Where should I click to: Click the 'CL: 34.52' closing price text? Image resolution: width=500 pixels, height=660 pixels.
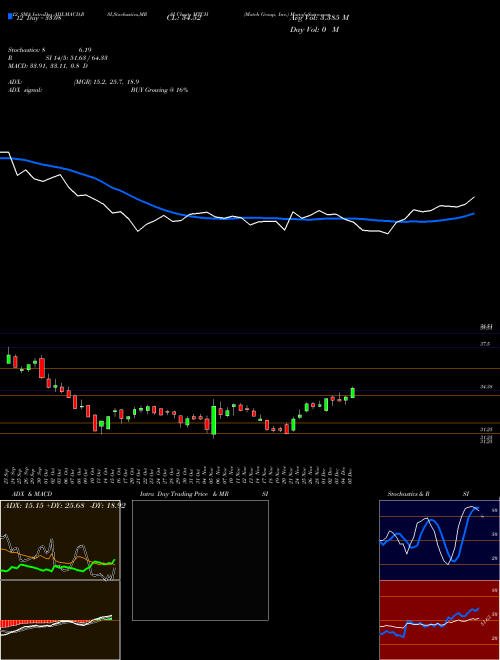coord(184,18)
